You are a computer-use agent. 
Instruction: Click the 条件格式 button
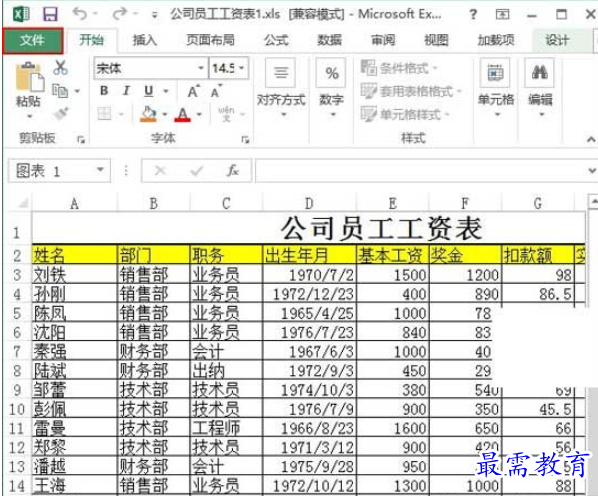(x=398, y=68)
